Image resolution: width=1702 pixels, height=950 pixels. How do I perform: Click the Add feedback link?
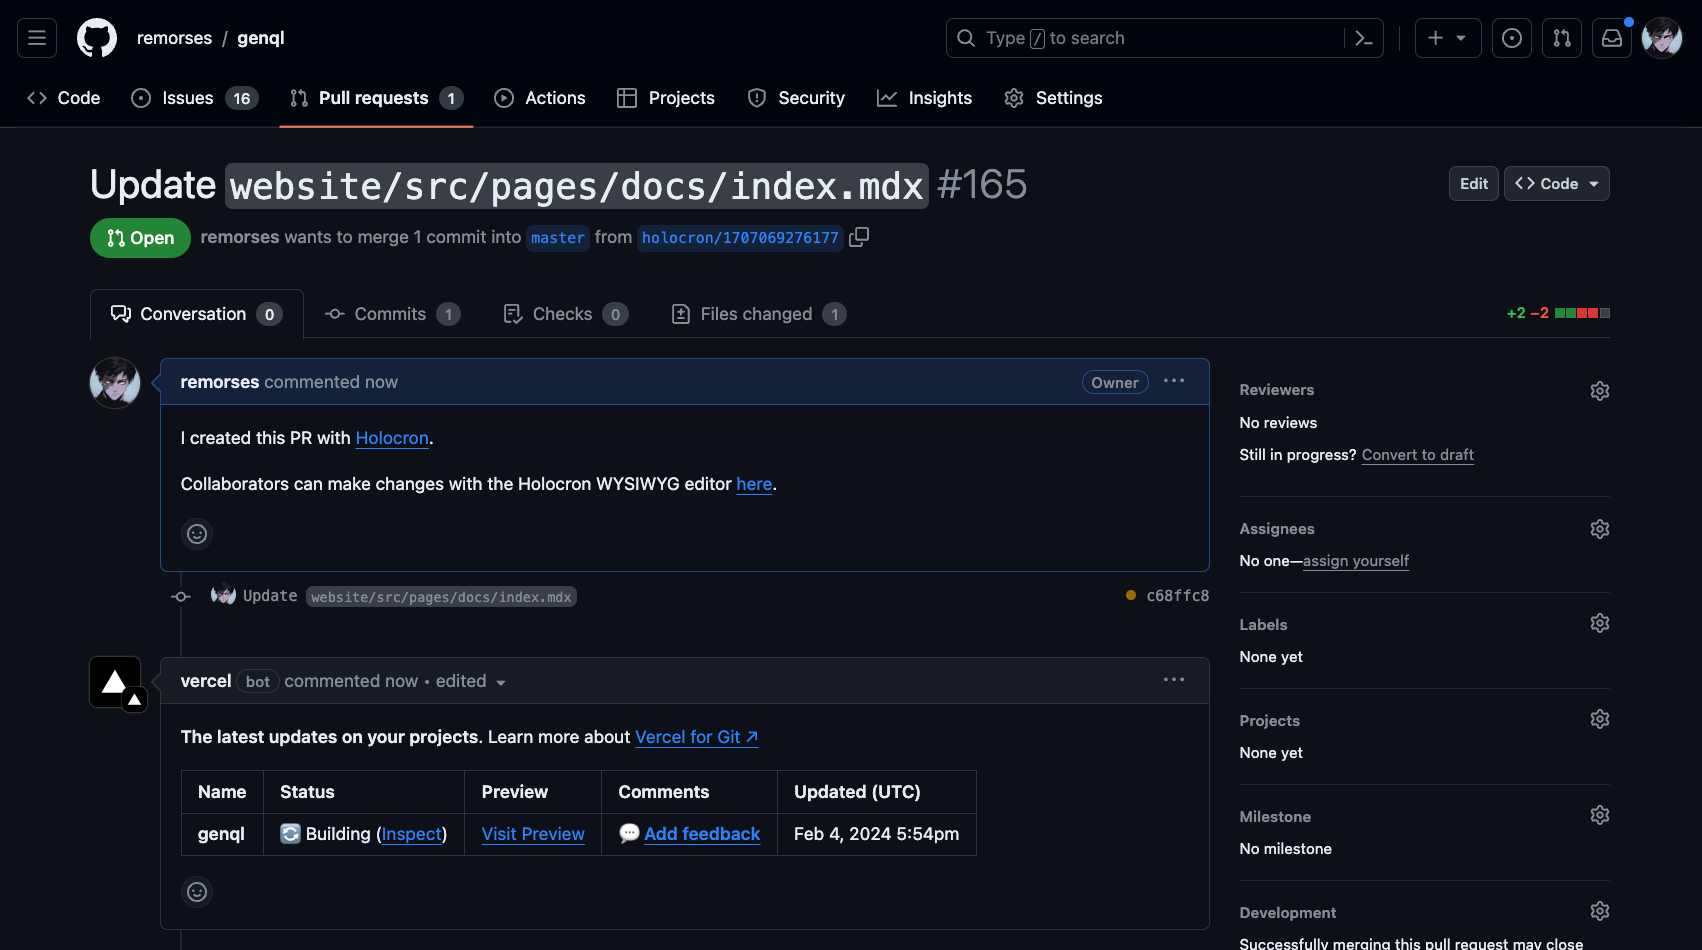click(702, 834)
